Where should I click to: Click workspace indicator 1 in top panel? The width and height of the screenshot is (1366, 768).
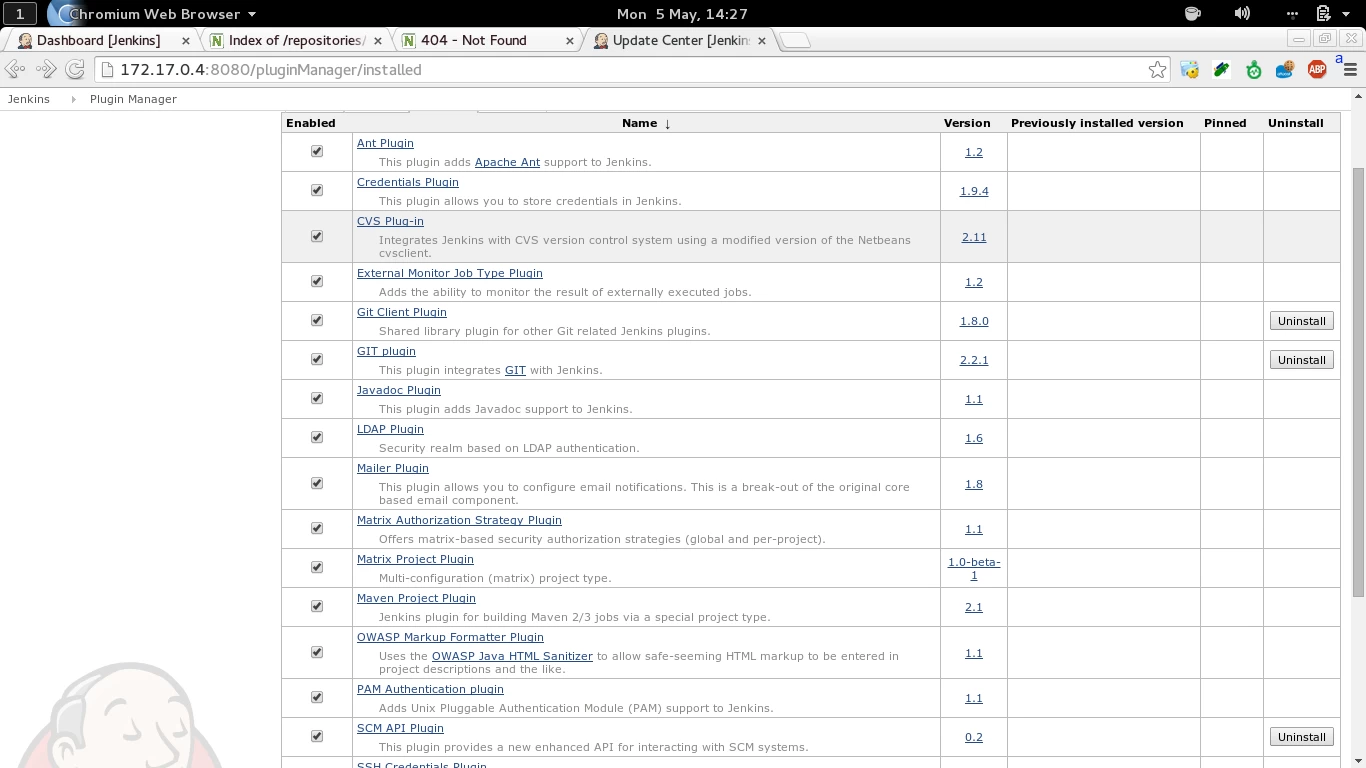click(19, 14)
